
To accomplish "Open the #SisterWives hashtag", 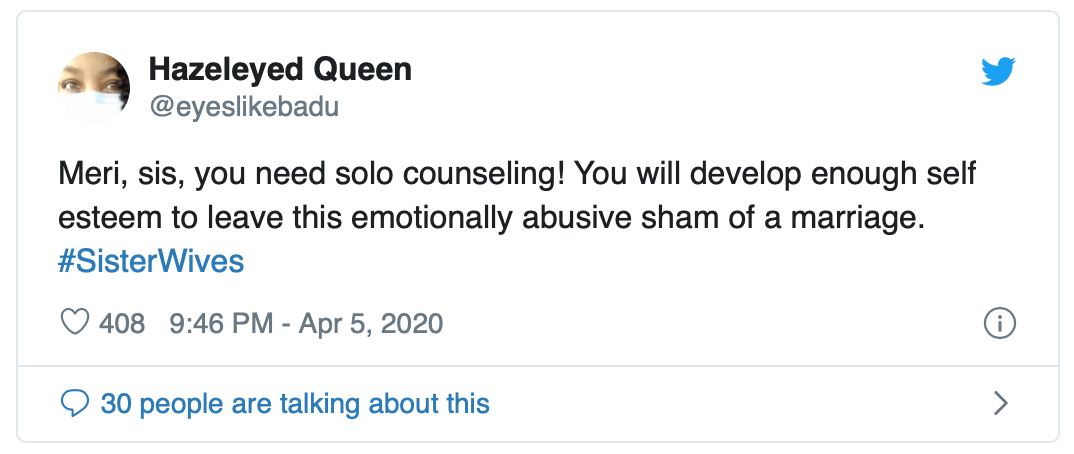I will pos(152,262).
